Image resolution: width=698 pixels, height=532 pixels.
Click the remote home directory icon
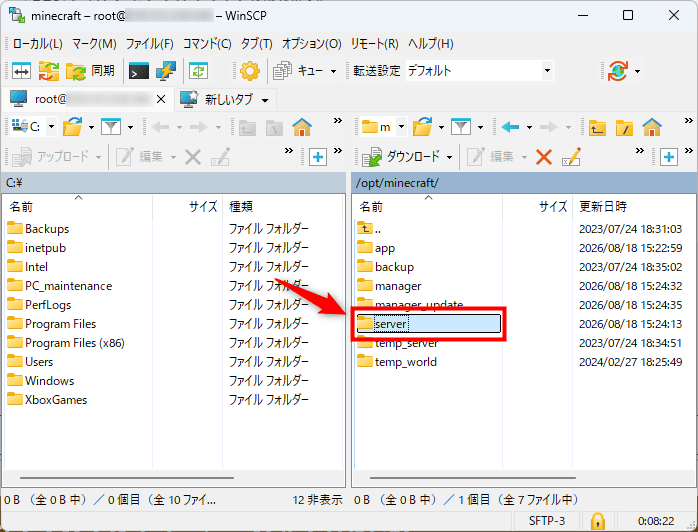[652, 127]
